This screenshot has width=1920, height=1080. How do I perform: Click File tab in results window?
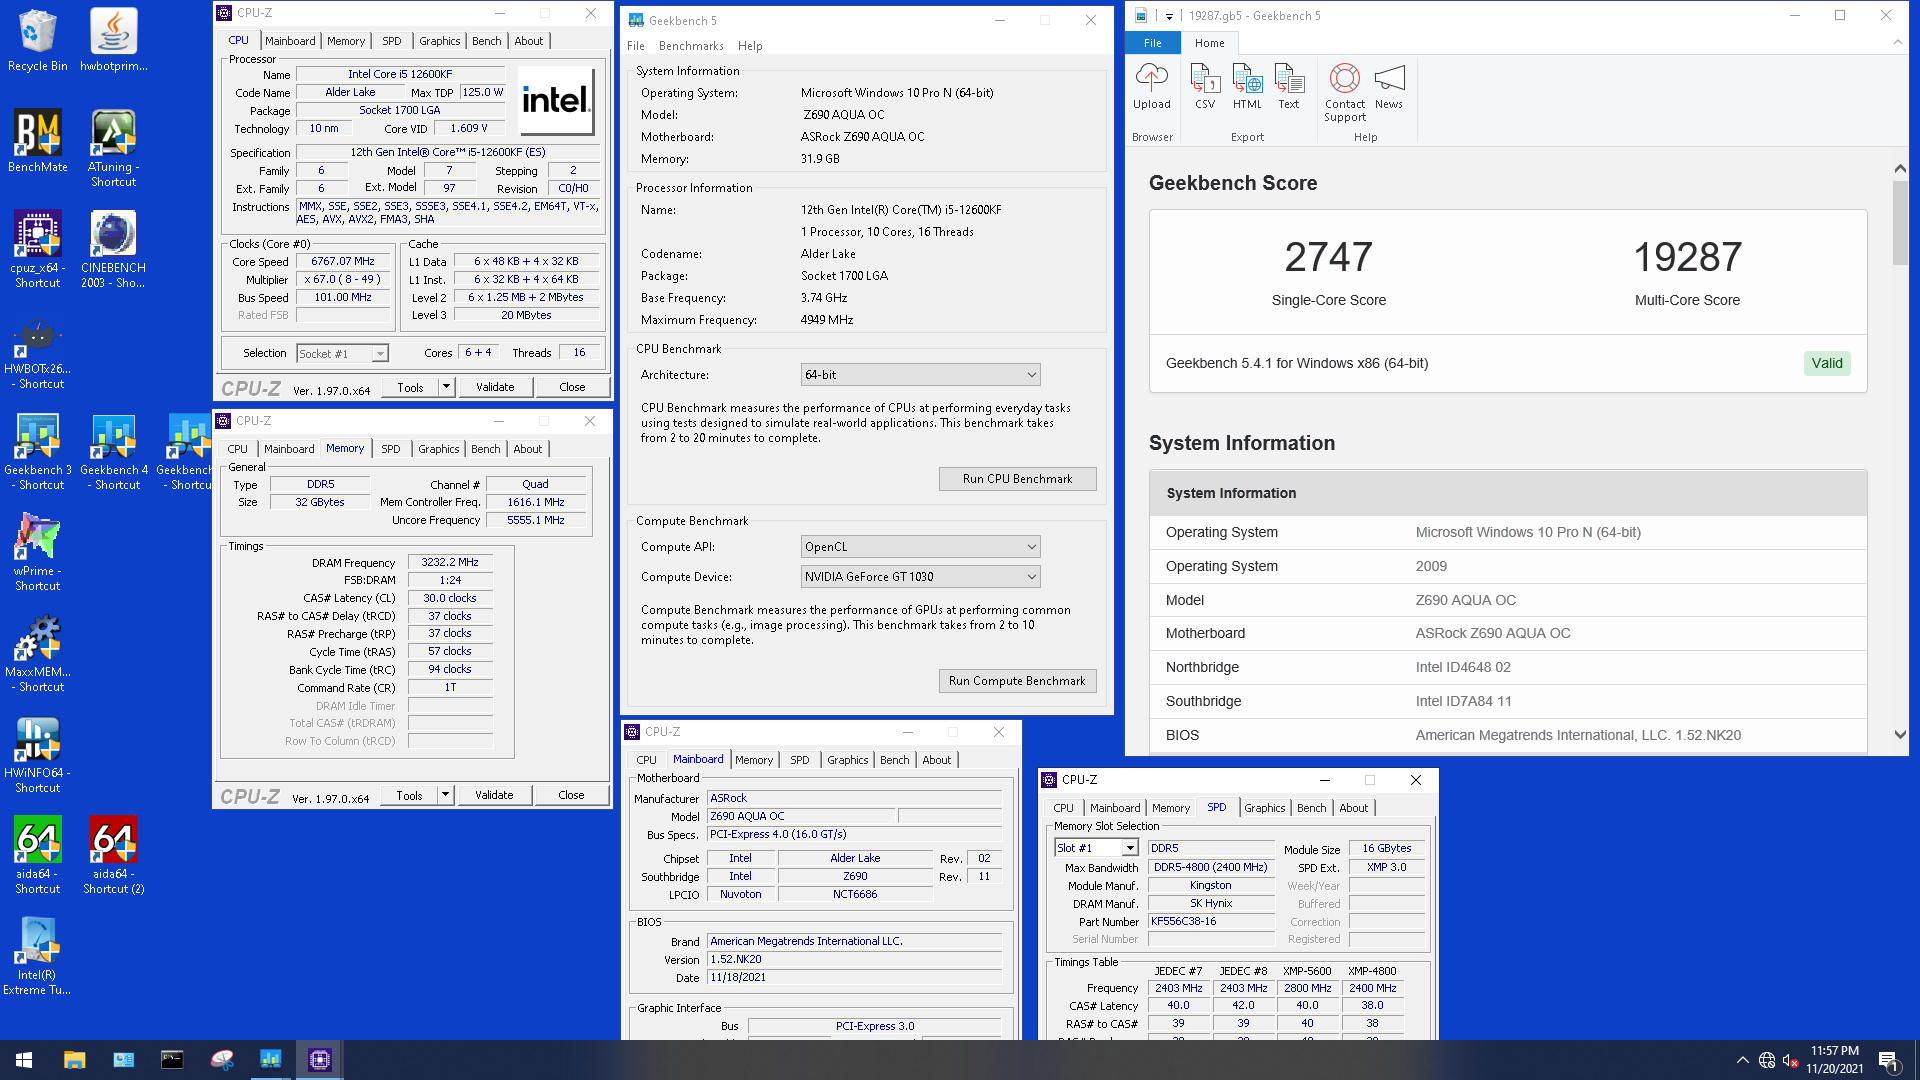pyautogui.click(x=1153, y=43)
